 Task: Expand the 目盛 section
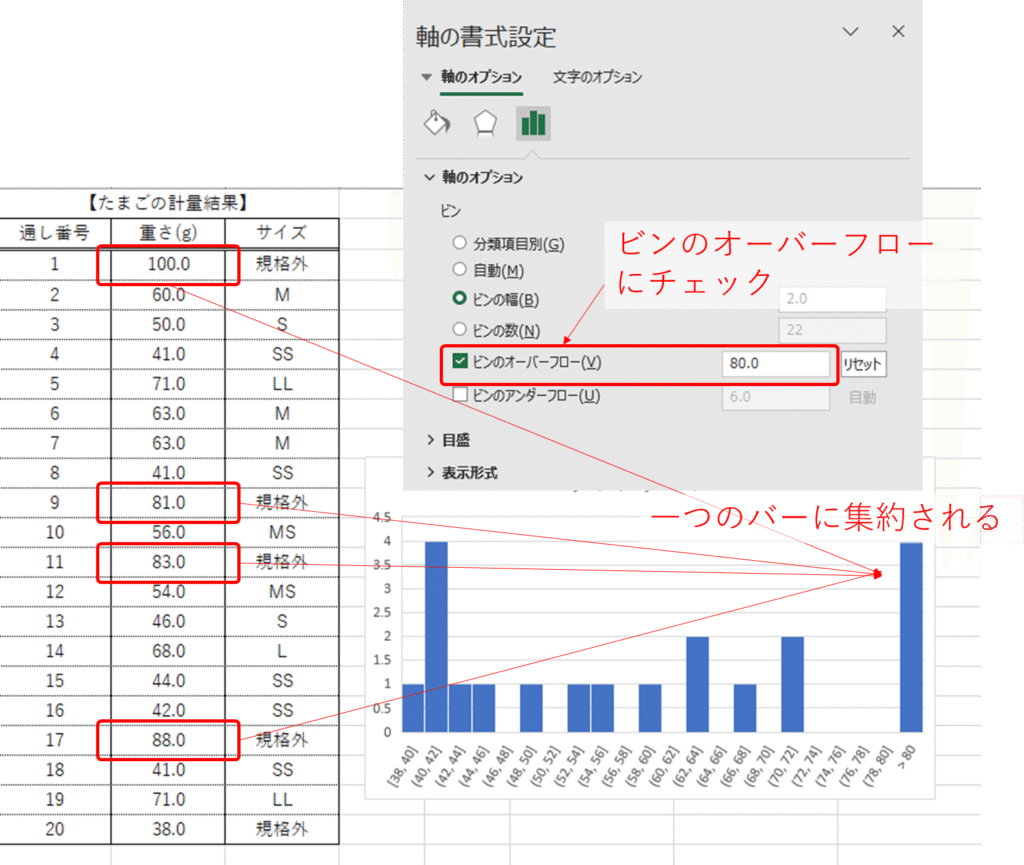(x=431, y=439)
